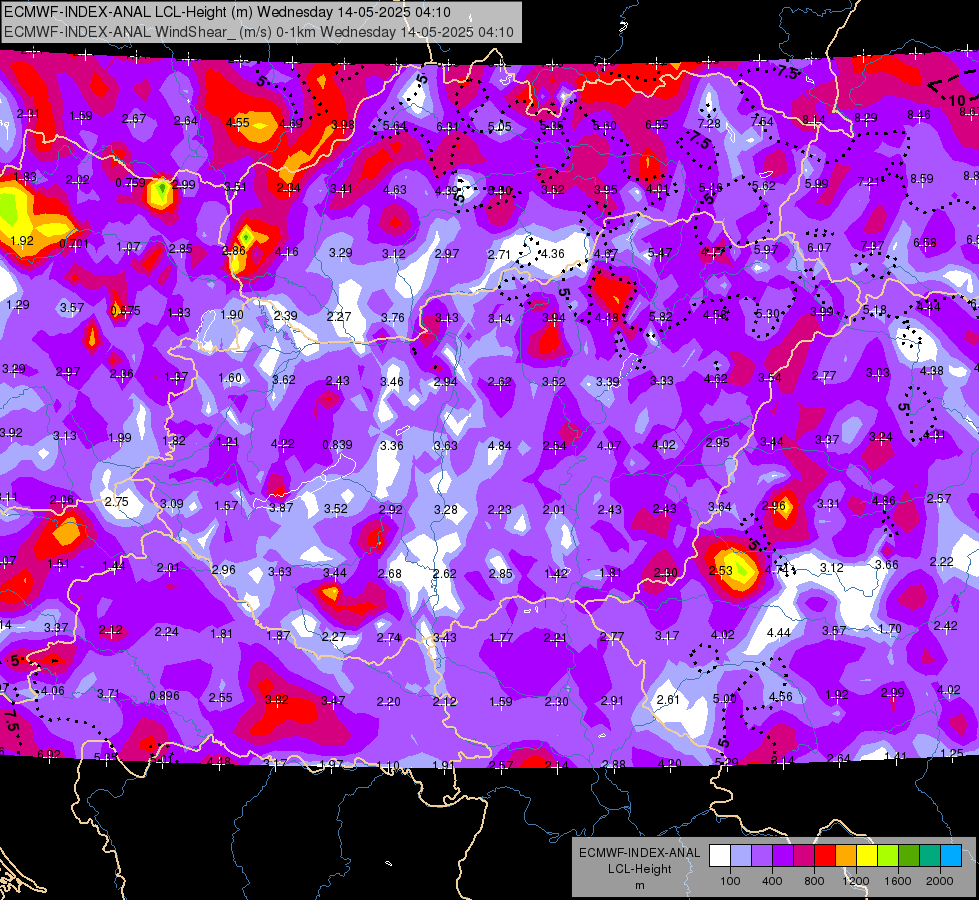
Task: Click the wind shear value 6.55
Action: point(657,125)
